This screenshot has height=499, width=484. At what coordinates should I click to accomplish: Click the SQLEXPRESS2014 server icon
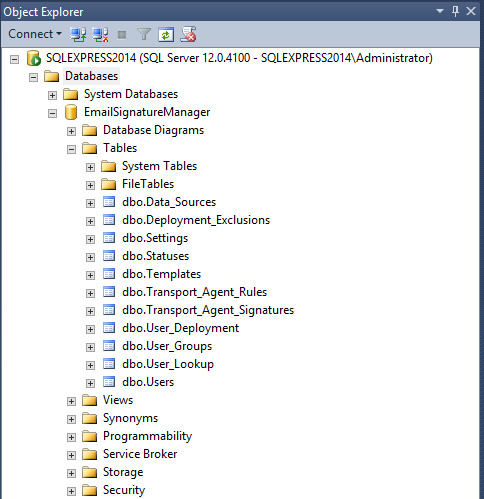coord(34,58)
